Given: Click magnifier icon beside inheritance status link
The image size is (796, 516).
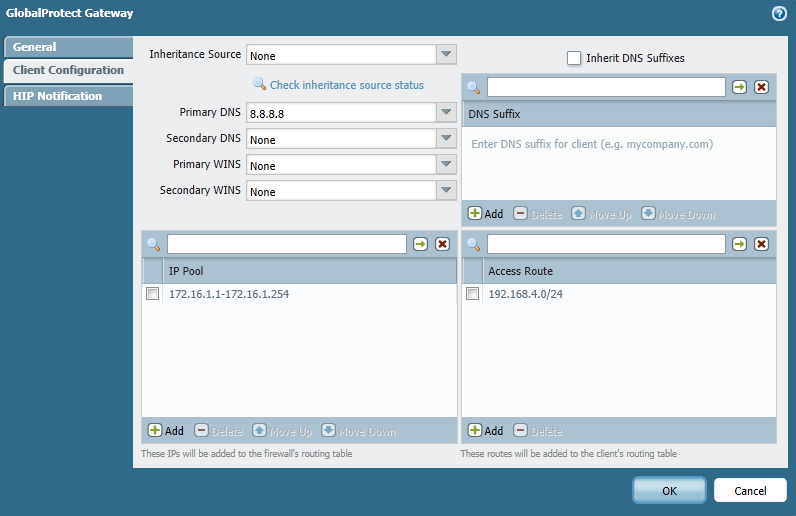Looking at the screenshot, I should click(x=259, y=84).
